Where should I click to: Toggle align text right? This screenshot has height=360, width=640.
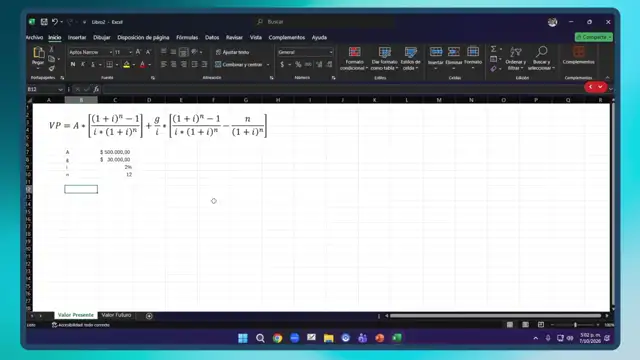click(x=183, y=64)
